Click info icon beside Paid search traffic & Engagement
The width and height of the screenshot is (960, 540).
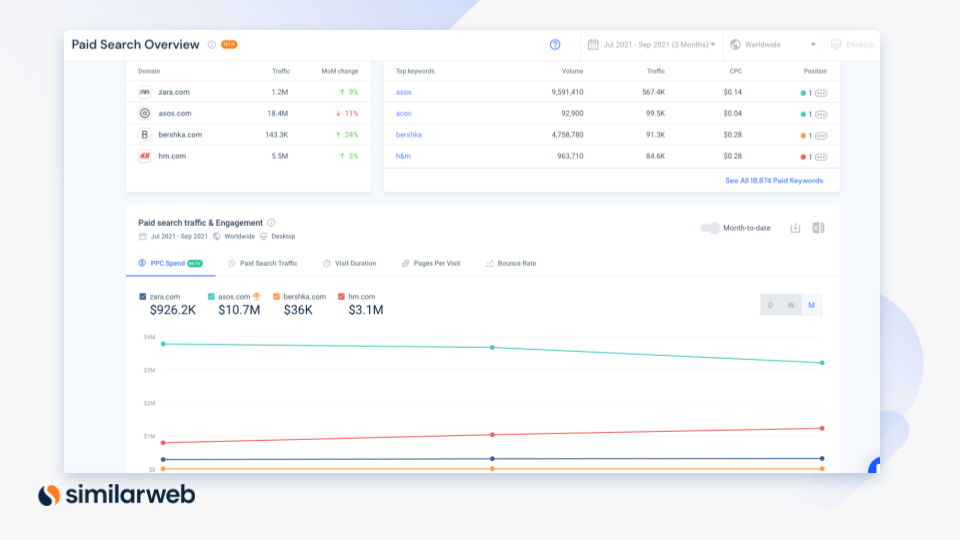(x=271, y=223)
